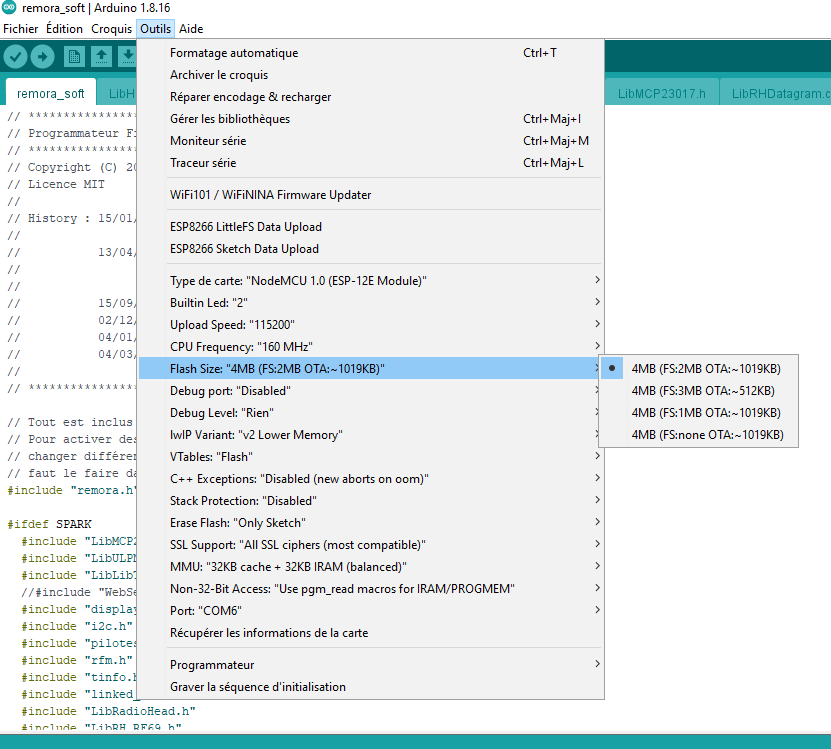This screenshot has height=749, width=831.
Task: Click the Verify checkmark toolbar icon
Action: point(15,57)
